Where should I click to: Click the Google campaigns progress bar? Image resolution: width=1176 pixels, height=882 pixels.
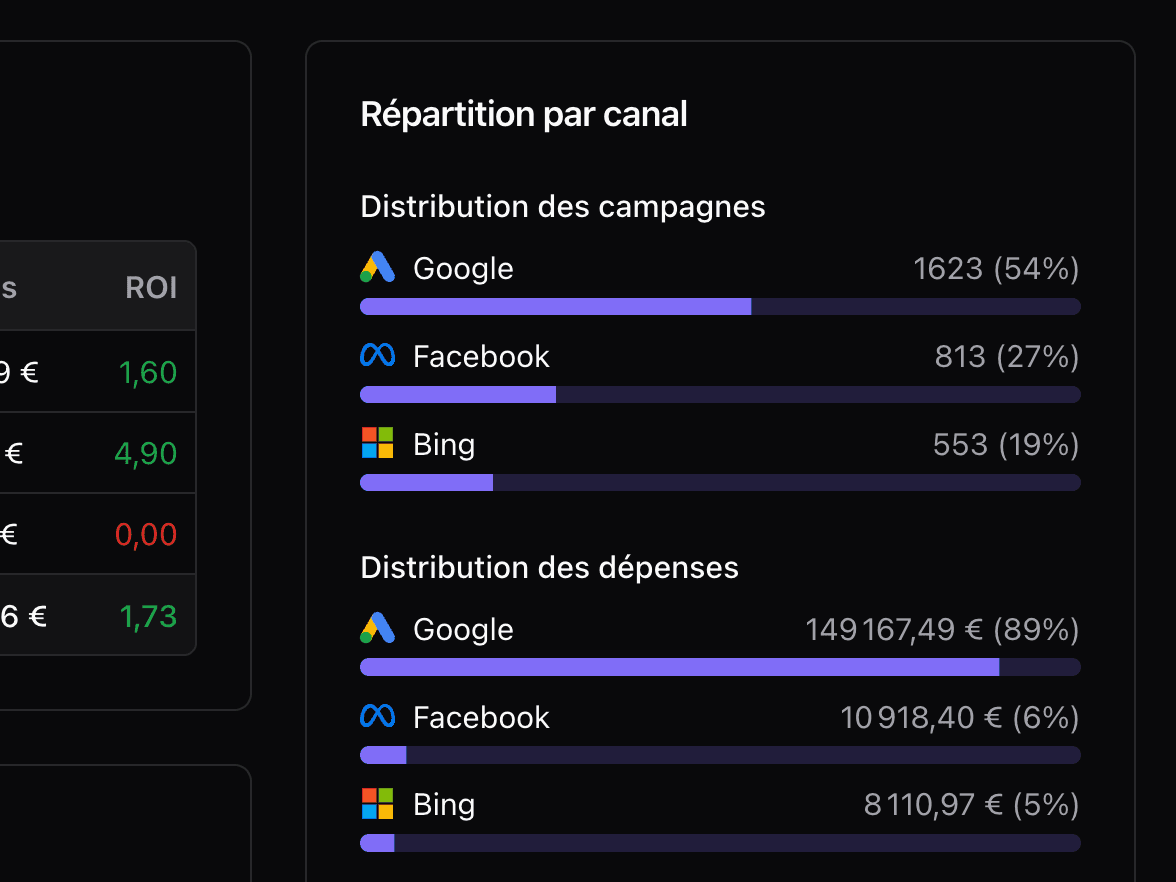pyautogui.click(x=720, y=306)
